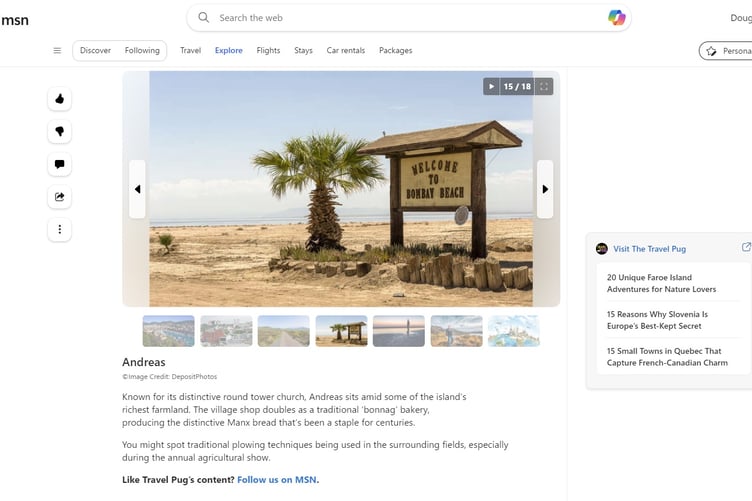Select the harbor town thumbnail
752x501 pixels.
(x=168, y=331)
